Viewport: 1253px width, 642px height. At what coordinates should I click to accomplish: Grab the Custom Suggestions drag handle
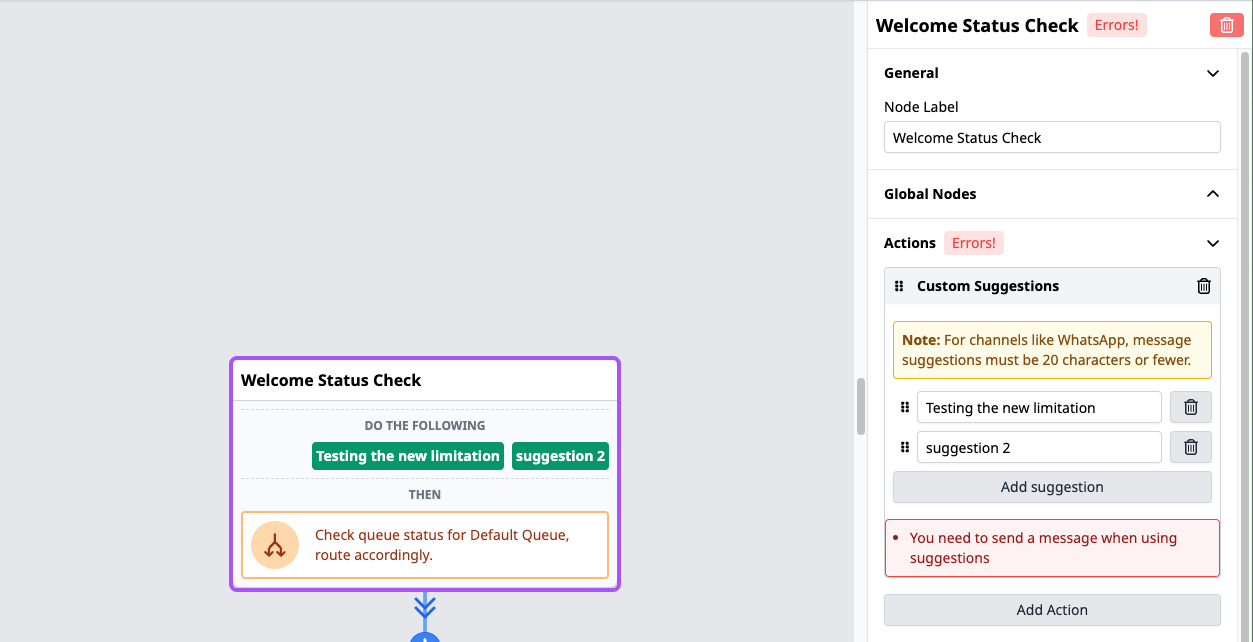[x=899, y=286]
